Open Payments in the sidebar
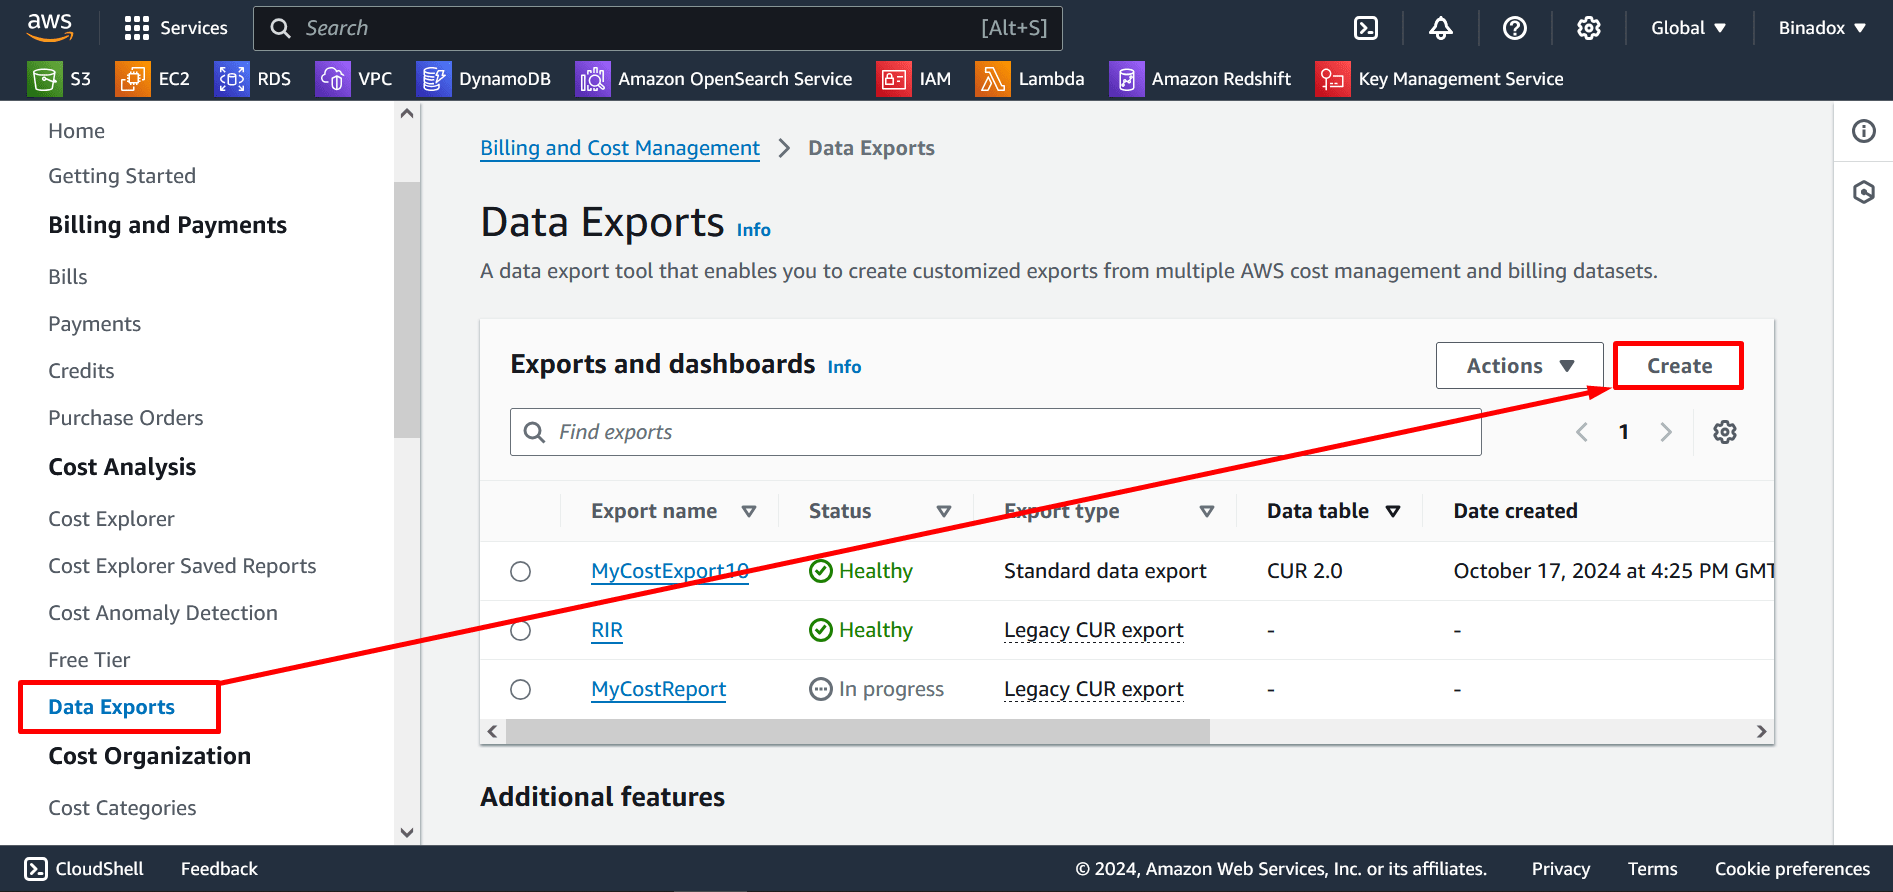This screenshot has height=892, width=1893. [95, 324]
